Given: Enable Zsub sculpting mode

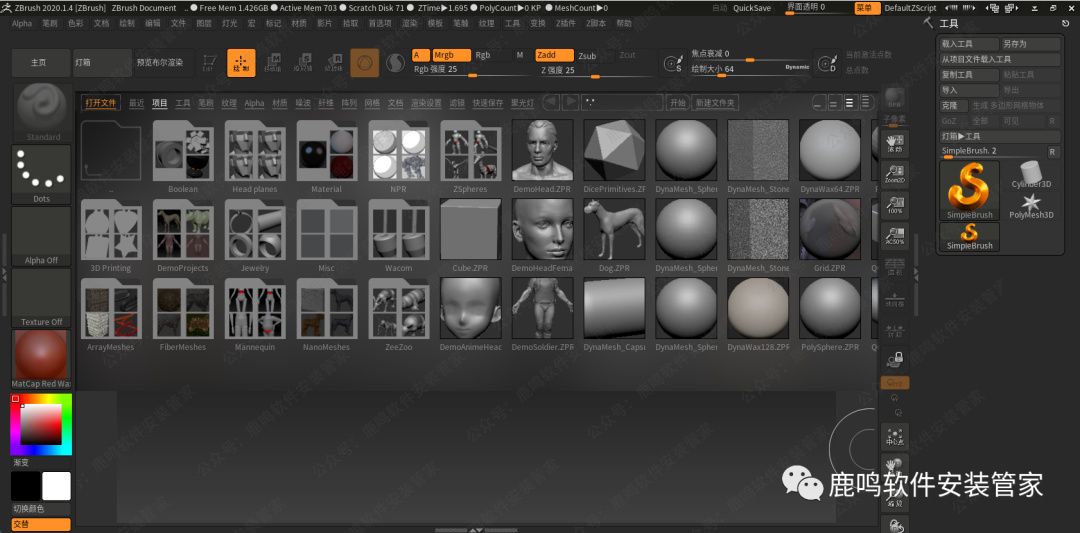Looking at the screenshot, I should pyautogui.click(x=587, y=56).
